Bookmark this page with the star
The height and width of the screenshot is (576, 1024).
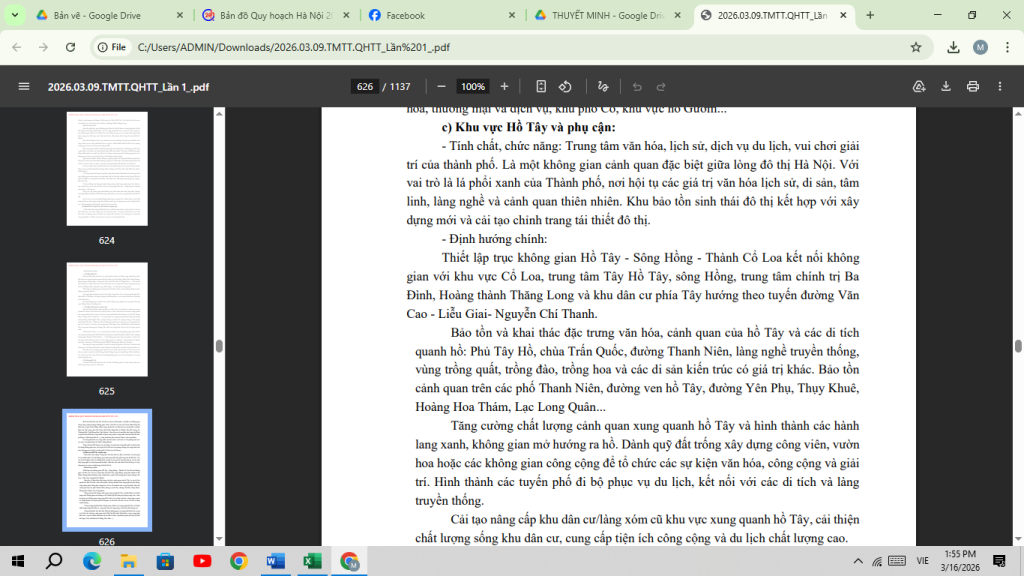point(916,47)
